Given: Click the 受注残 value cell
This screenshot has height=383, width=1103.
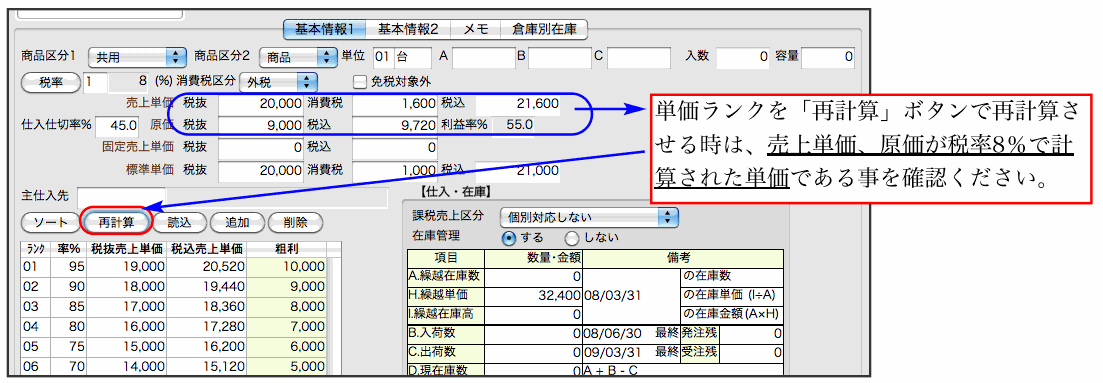Looking at the screenshot, I should (x=752, y=352).
